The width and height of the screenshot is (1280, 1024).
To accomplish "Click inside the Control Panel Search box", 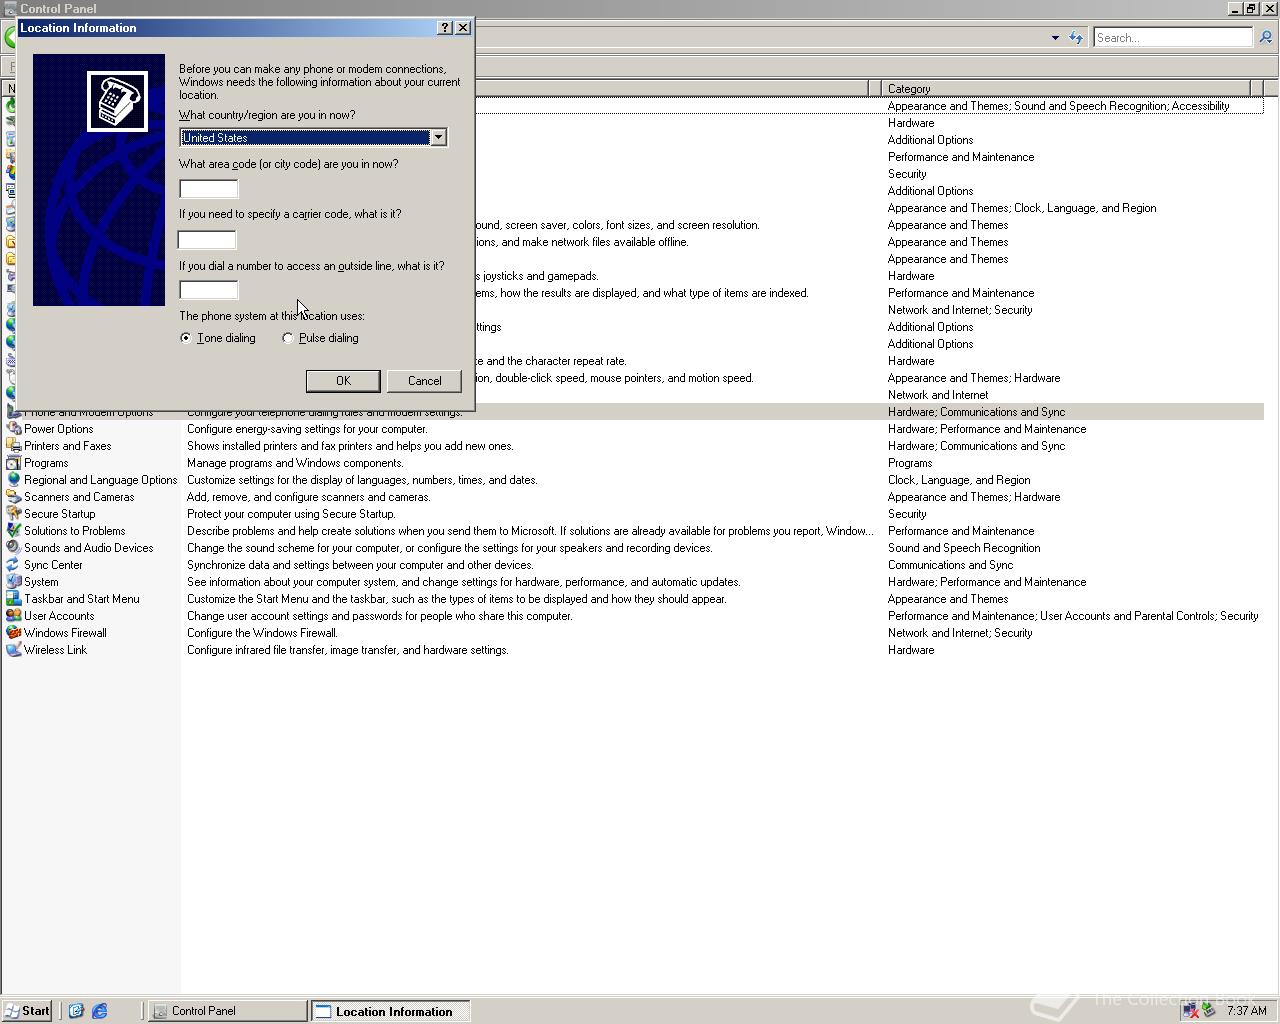I will [x=1172, y=37].
